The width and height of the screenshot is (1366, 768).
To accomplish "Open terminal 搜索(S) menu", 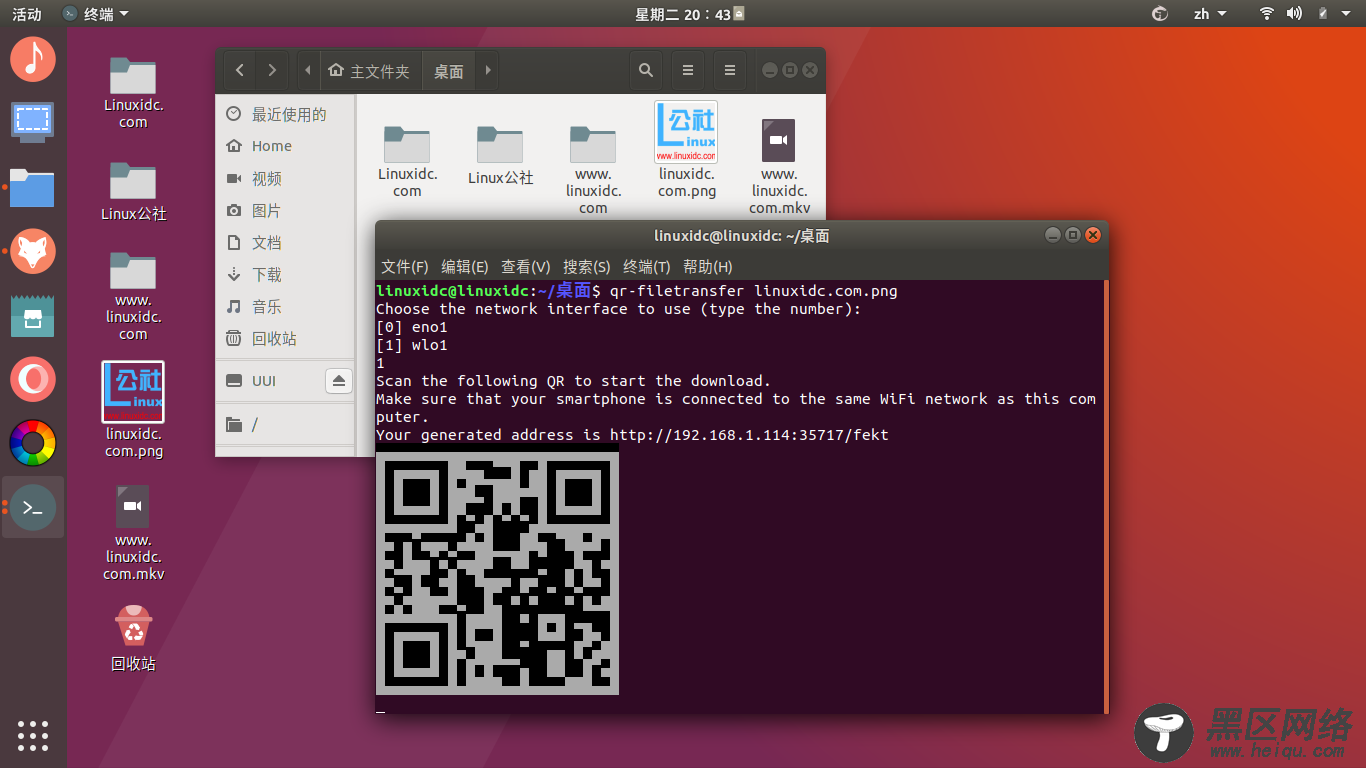I will click(x=587, y=267).
